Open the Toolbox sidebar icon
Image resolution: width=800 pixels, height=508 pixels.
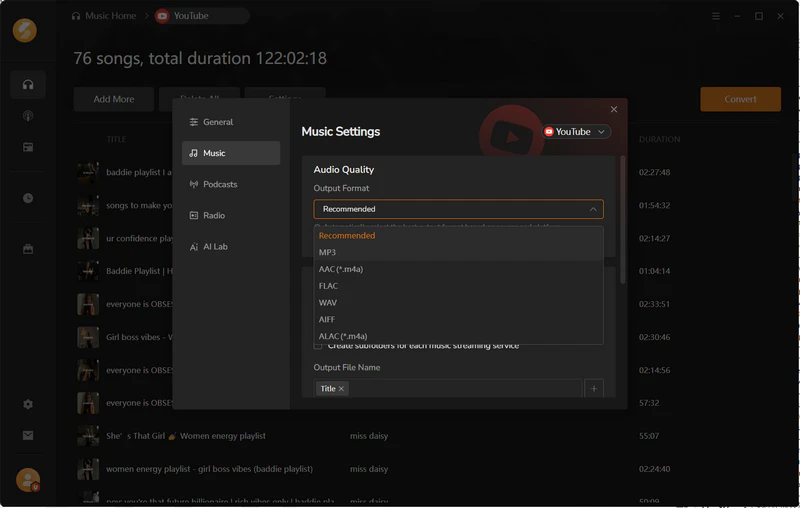pos(28,249)
